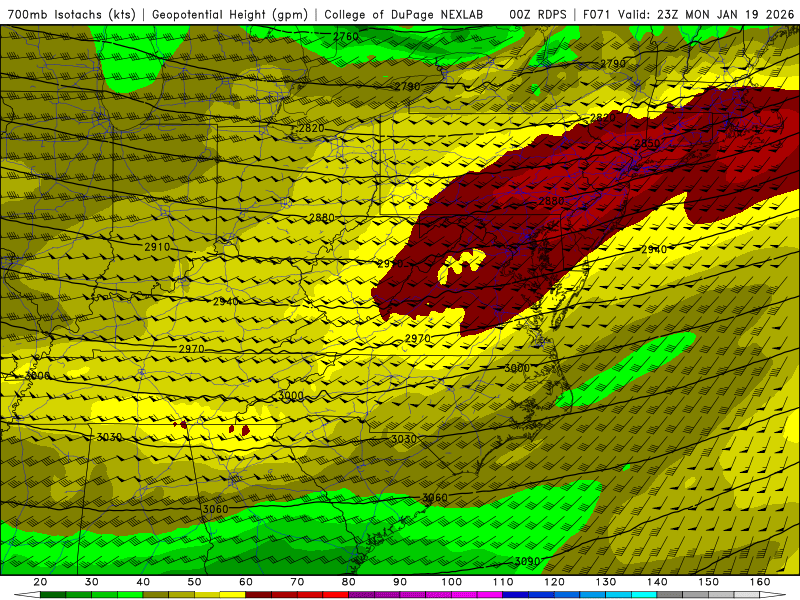Click the '00Z RDPS' model run label
Viewport: 800px width, 600px height.
538,14
